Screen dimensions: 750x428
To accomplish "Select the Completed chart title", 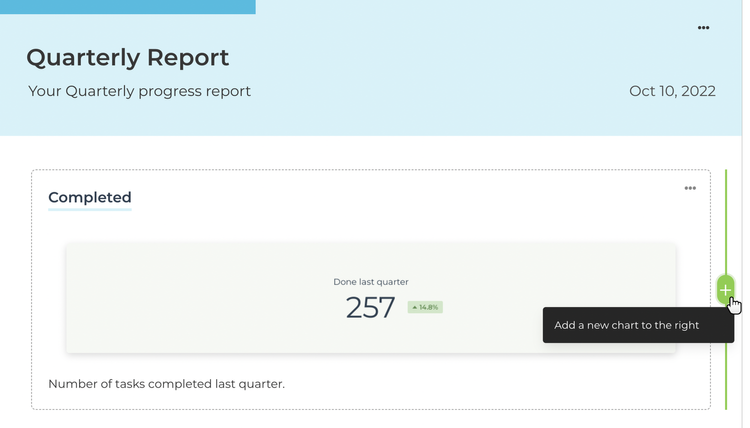I will 89,197.
